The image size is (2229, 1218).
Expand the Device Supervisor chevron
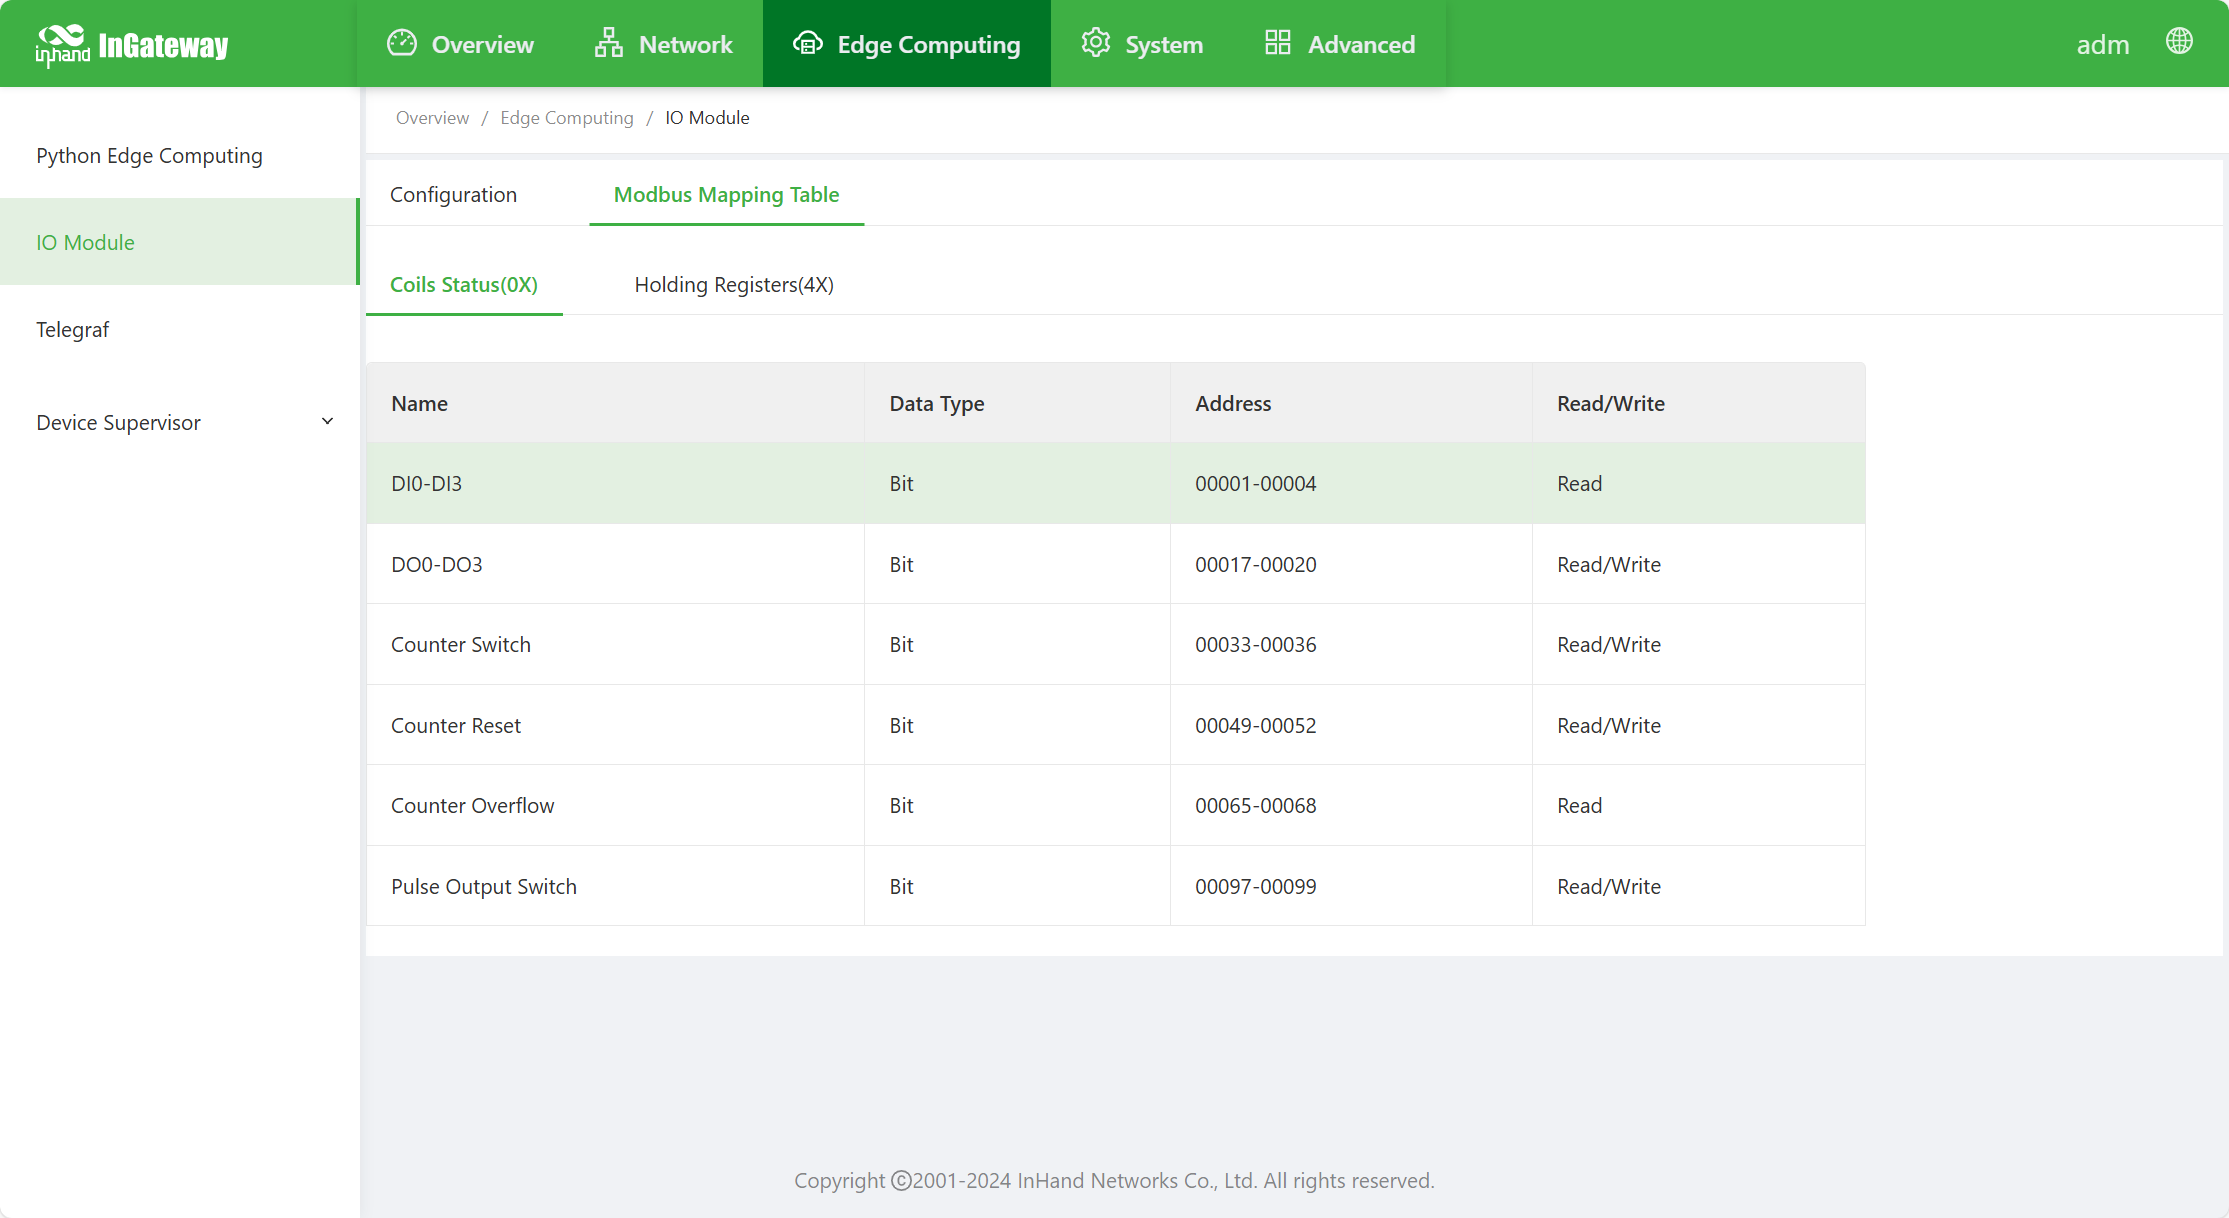[327, 422]
